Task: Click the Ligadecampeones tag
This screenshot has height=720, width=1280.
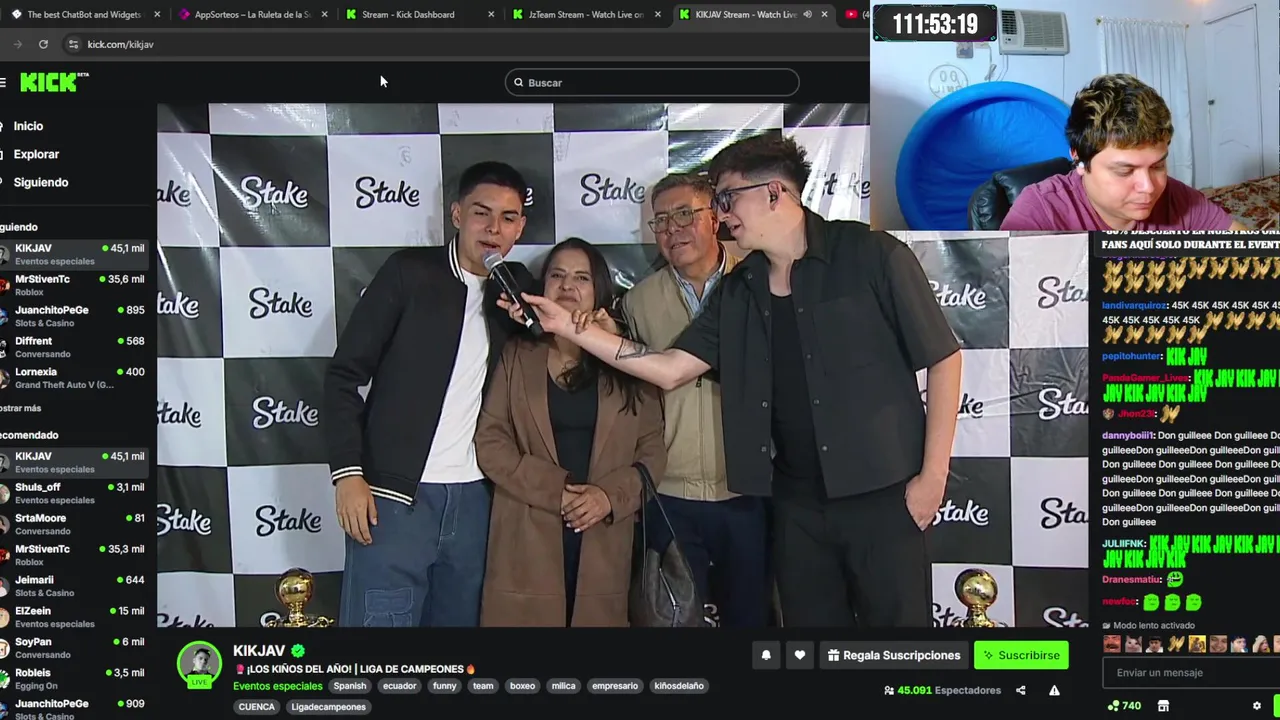Action: 328,707
